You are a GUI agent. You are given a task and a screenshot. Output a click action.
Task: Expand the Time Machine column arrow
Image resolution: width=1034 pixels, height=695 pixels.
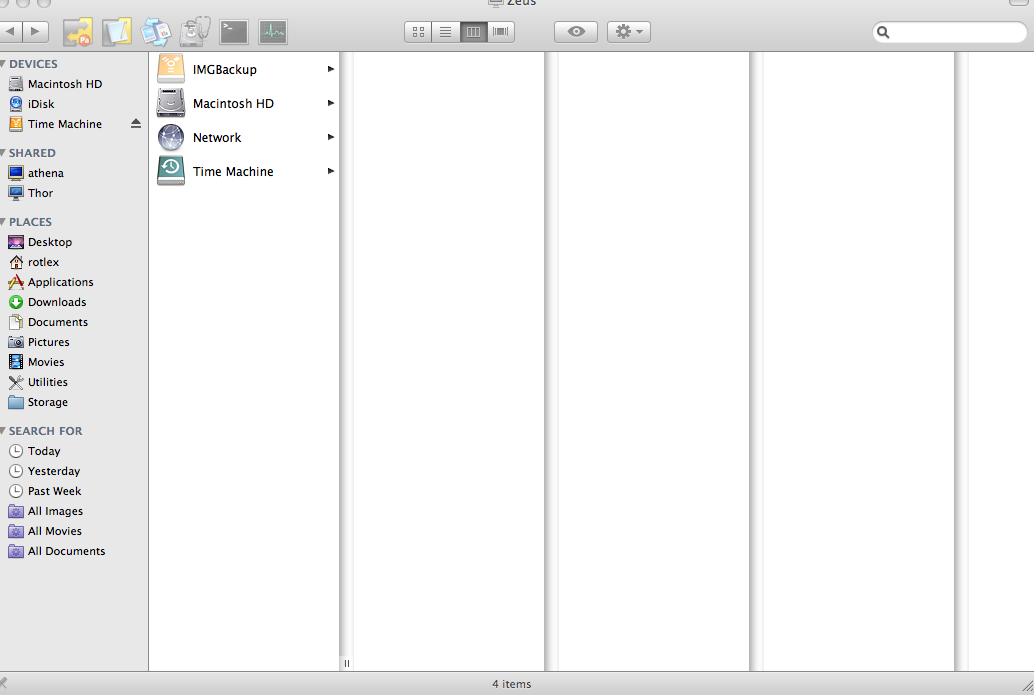[331, 171]
